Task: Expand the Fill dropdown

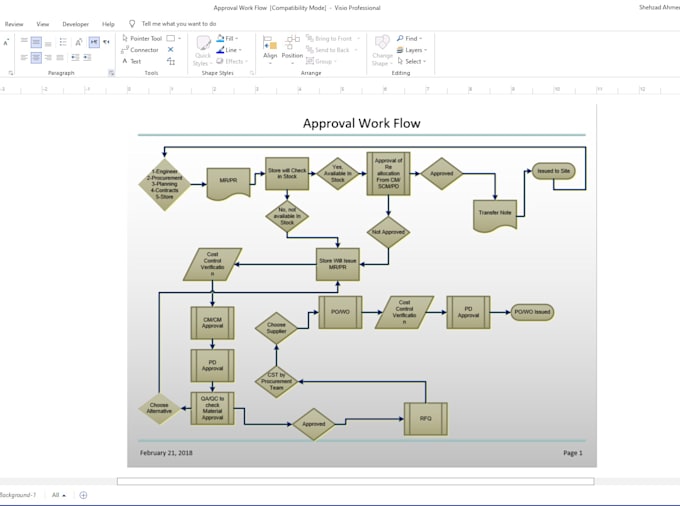Action: [x=228, y=38]
